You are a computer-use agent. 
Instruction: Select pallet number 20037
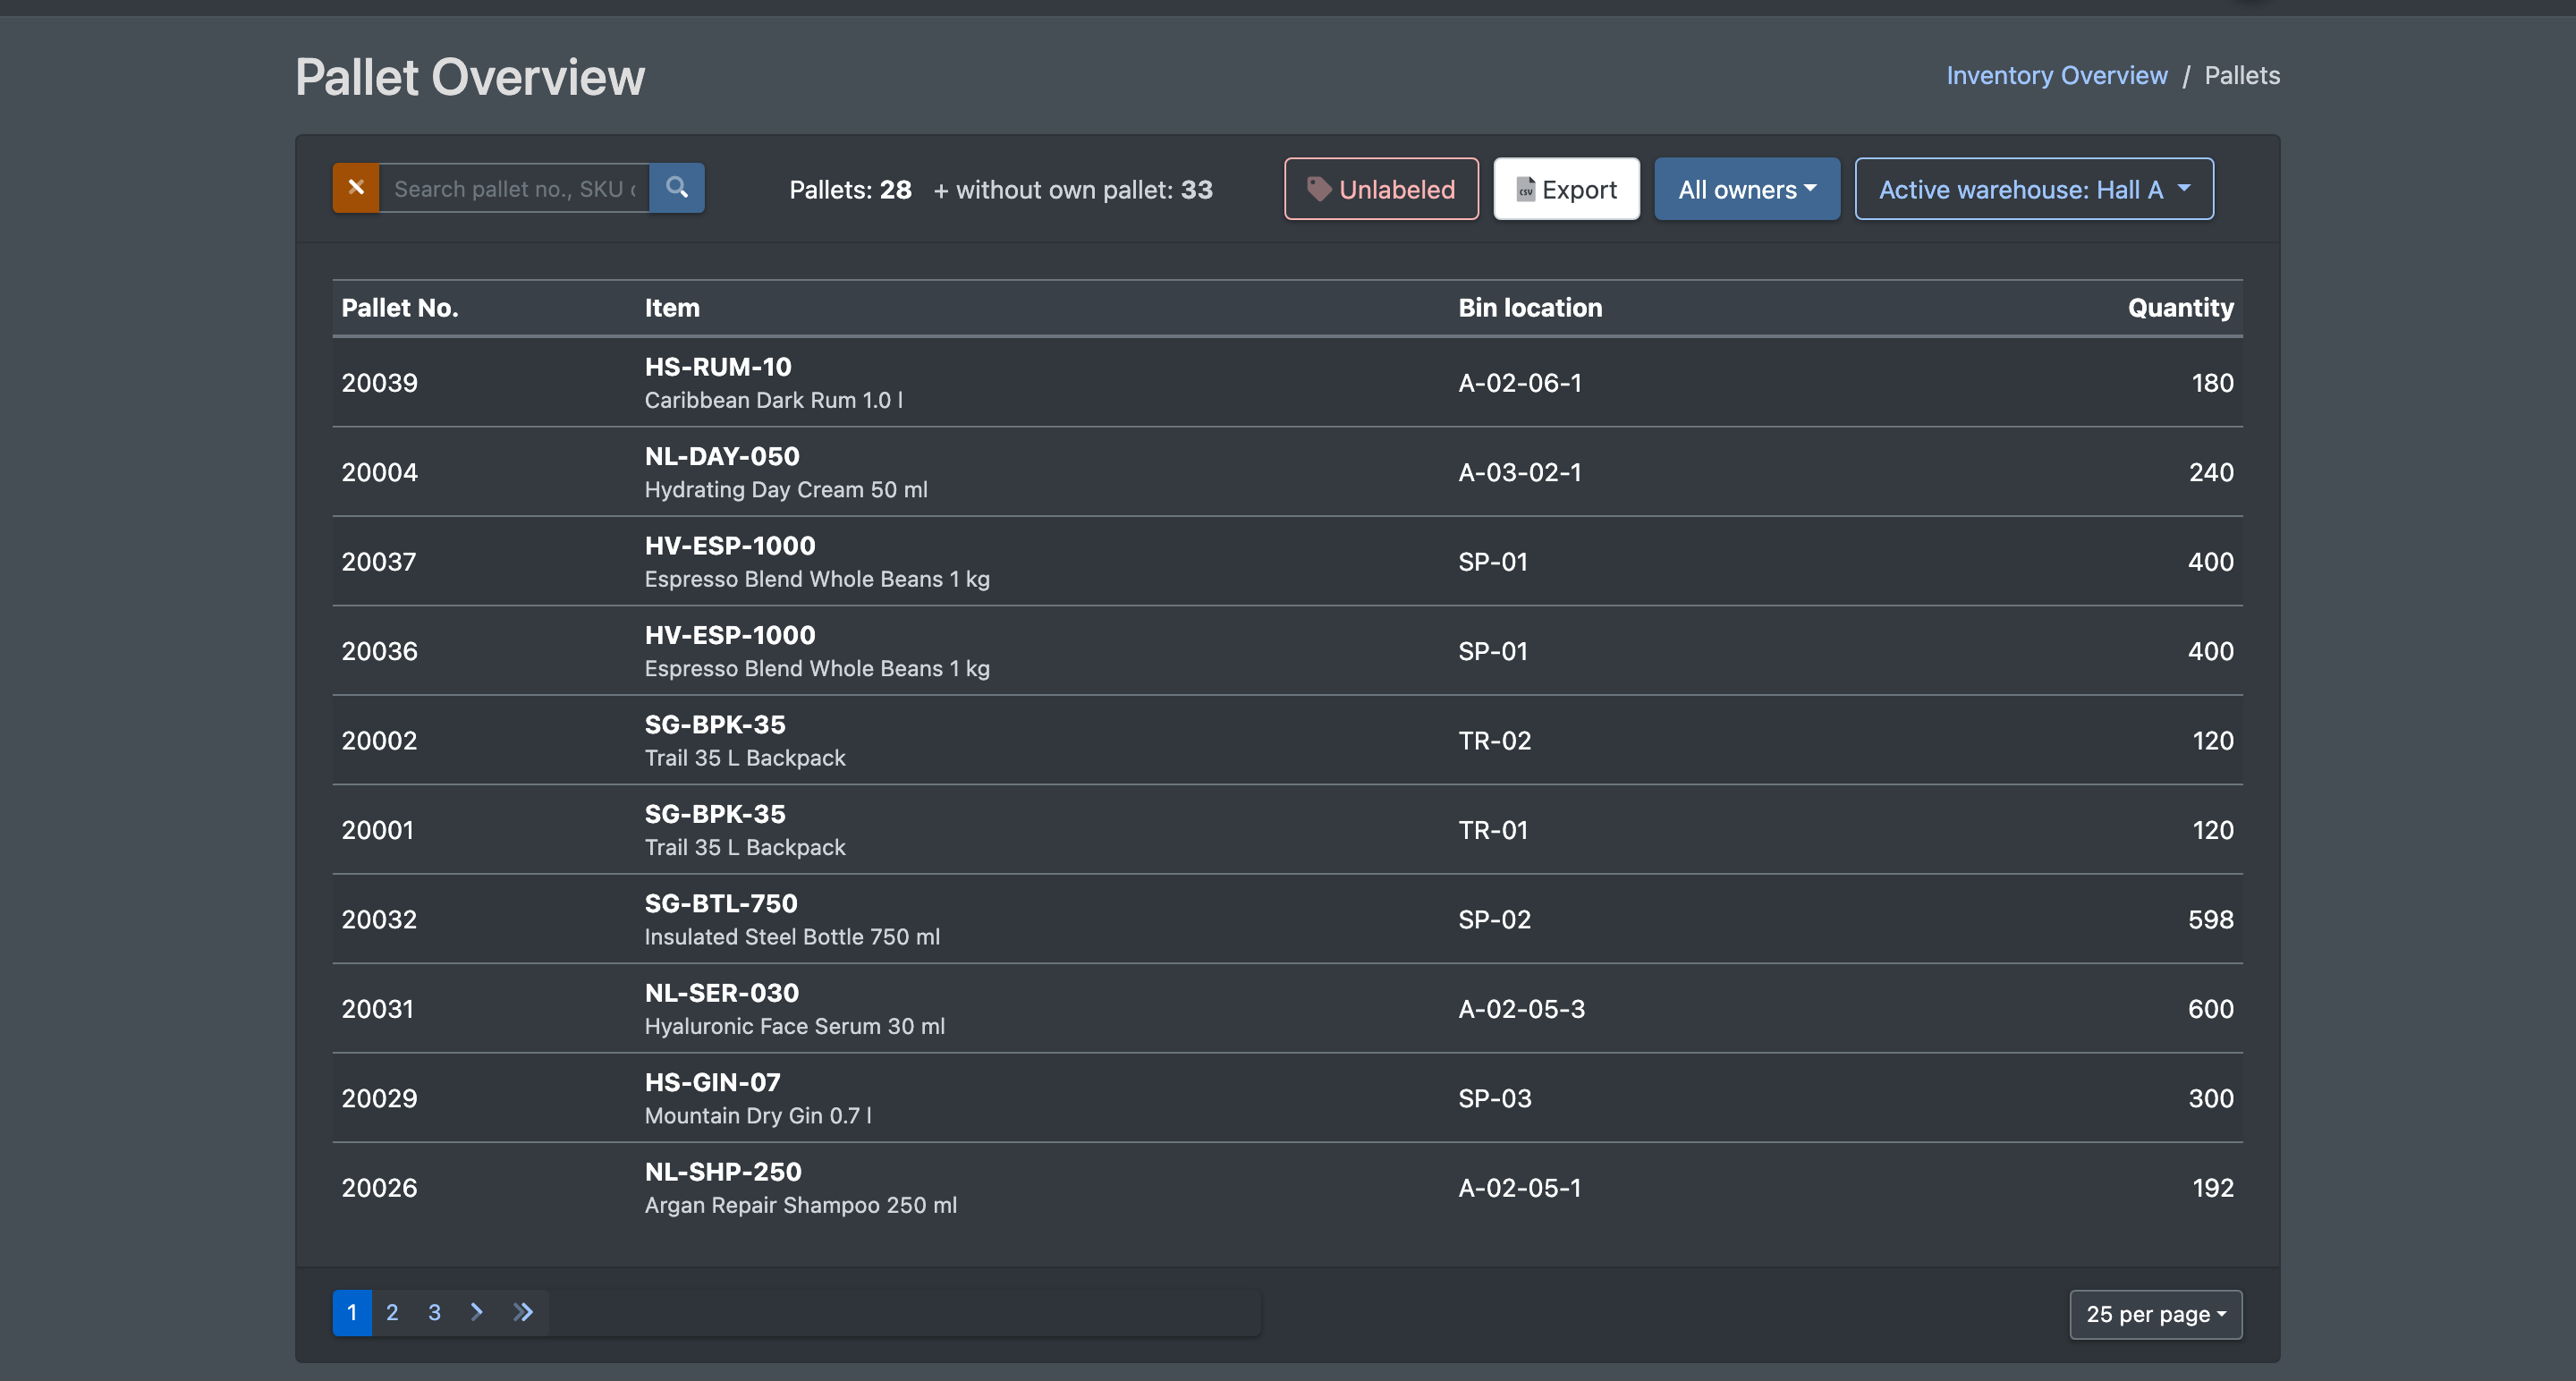[x=379, y=562]
